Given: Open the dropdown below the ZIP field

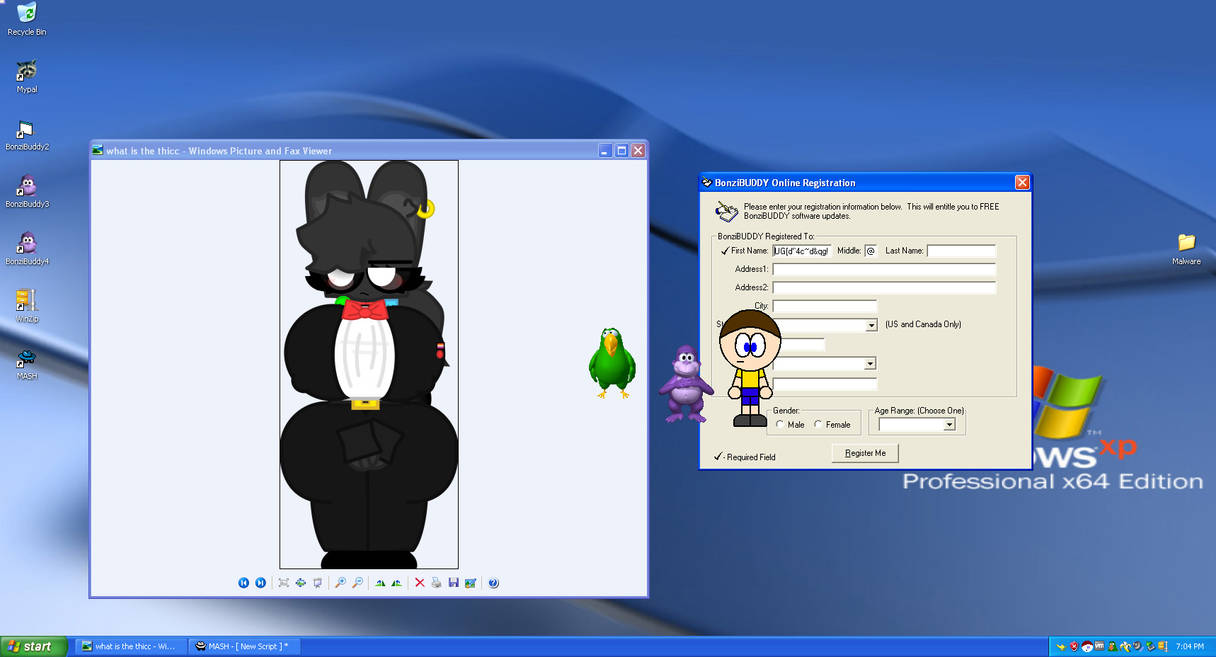Looking at the screenshot, I should (870, 364).
